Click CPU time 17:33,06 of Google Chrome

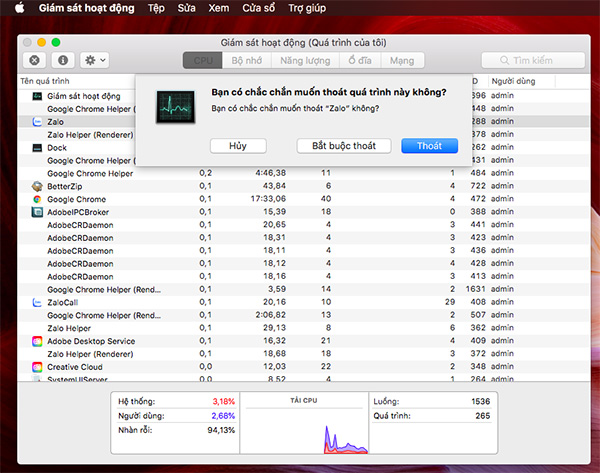[268, 199]
